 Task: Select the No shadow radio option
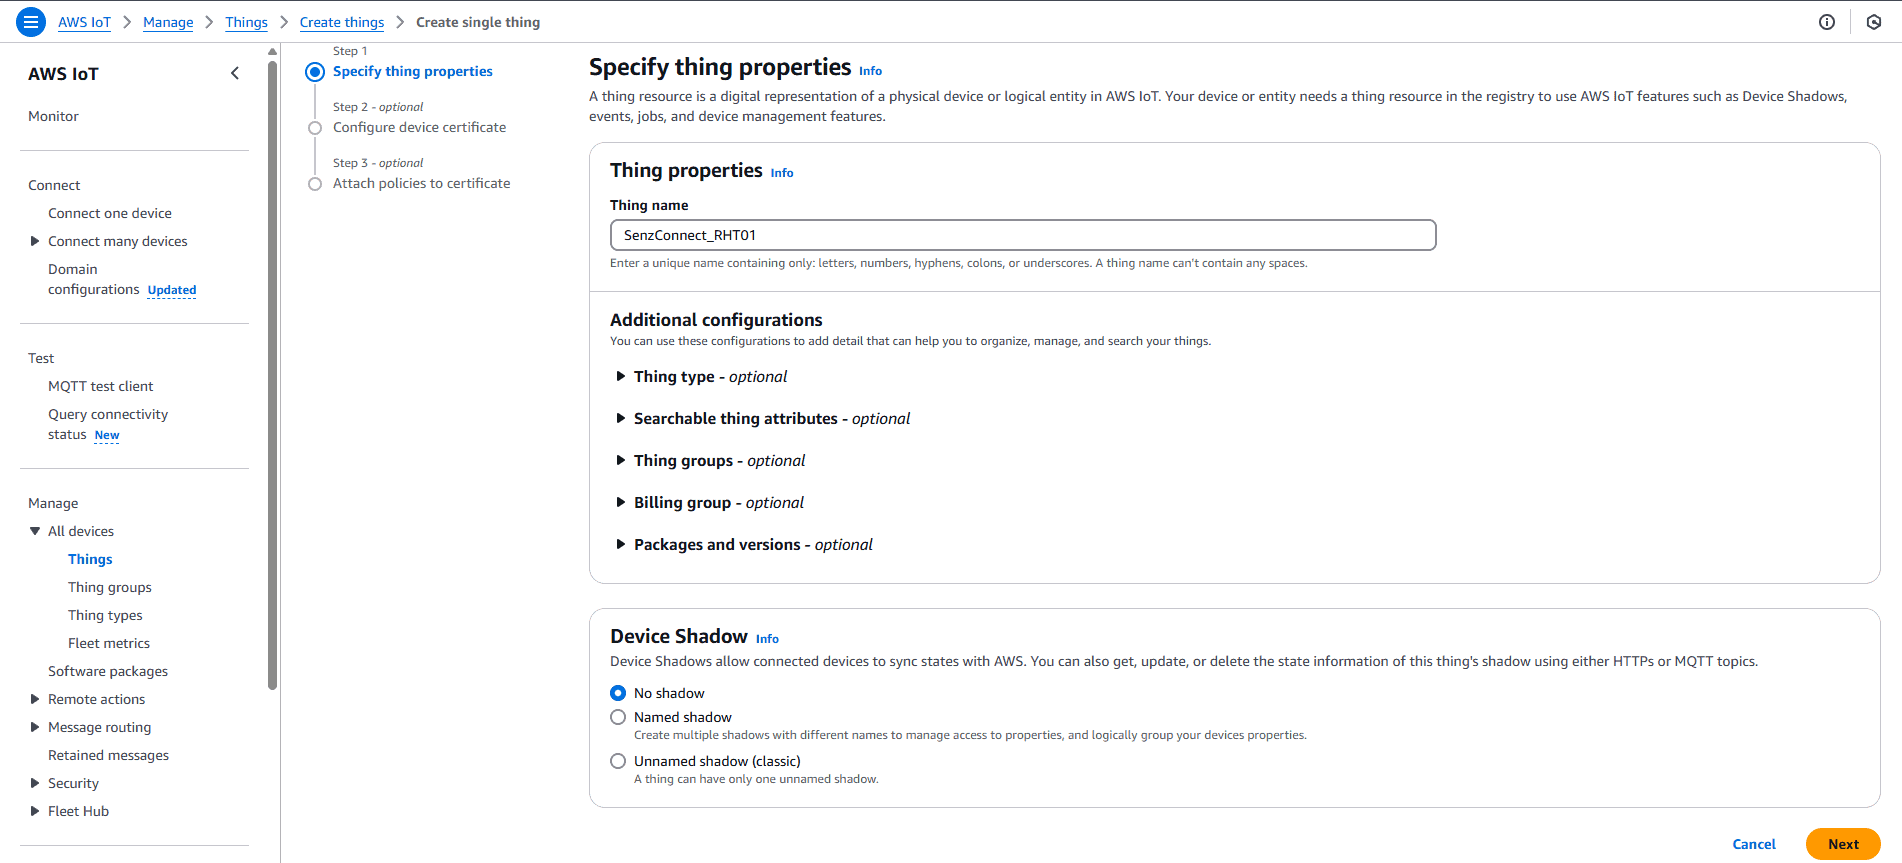618,693
